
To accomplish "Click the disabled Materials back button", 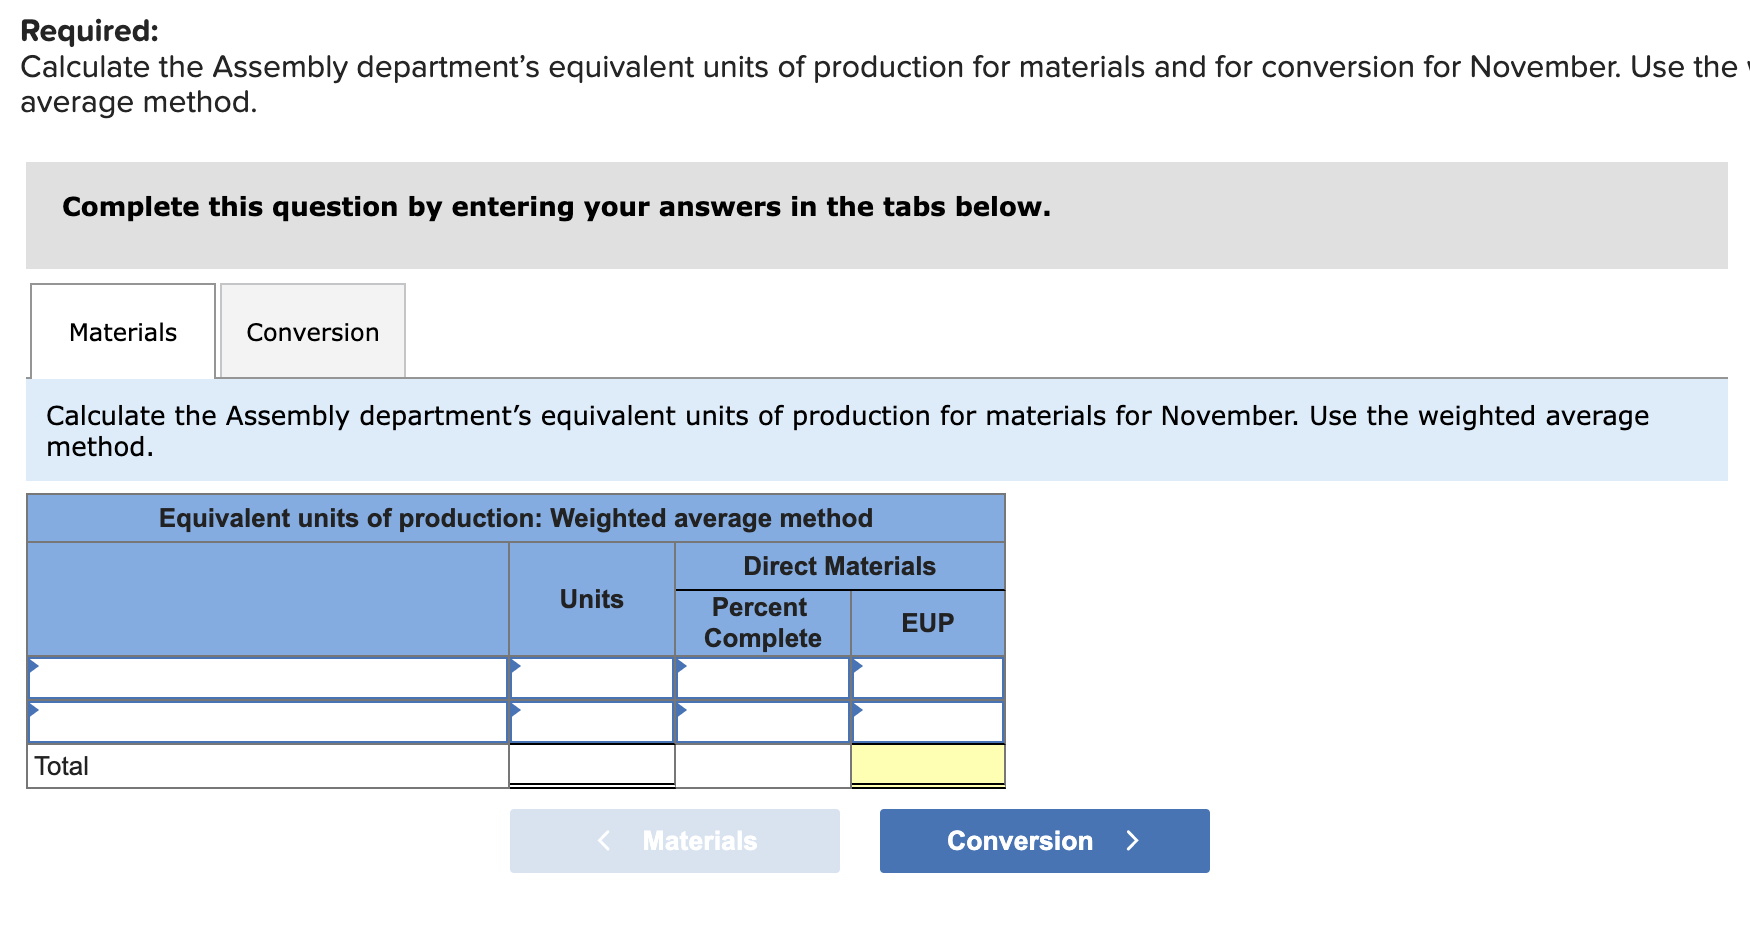I will point(674,840).
